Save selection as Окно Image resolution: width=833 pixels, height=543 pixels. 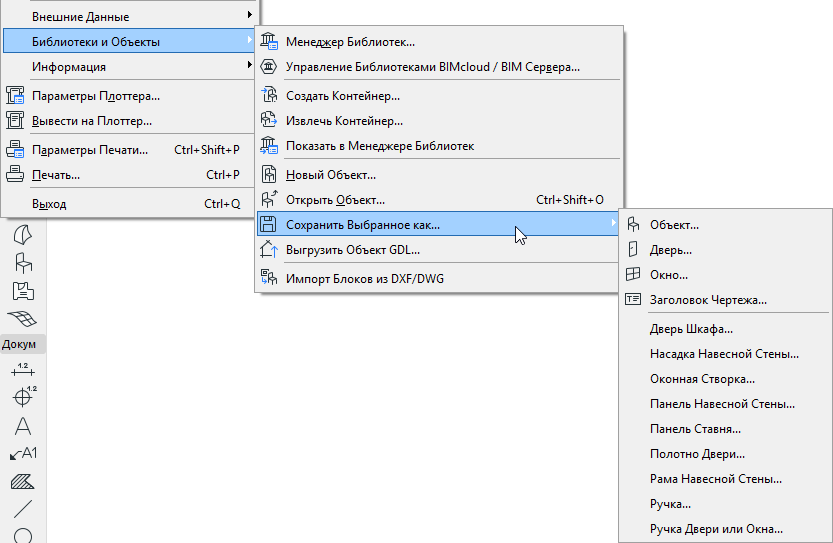(x=725, y=275)
